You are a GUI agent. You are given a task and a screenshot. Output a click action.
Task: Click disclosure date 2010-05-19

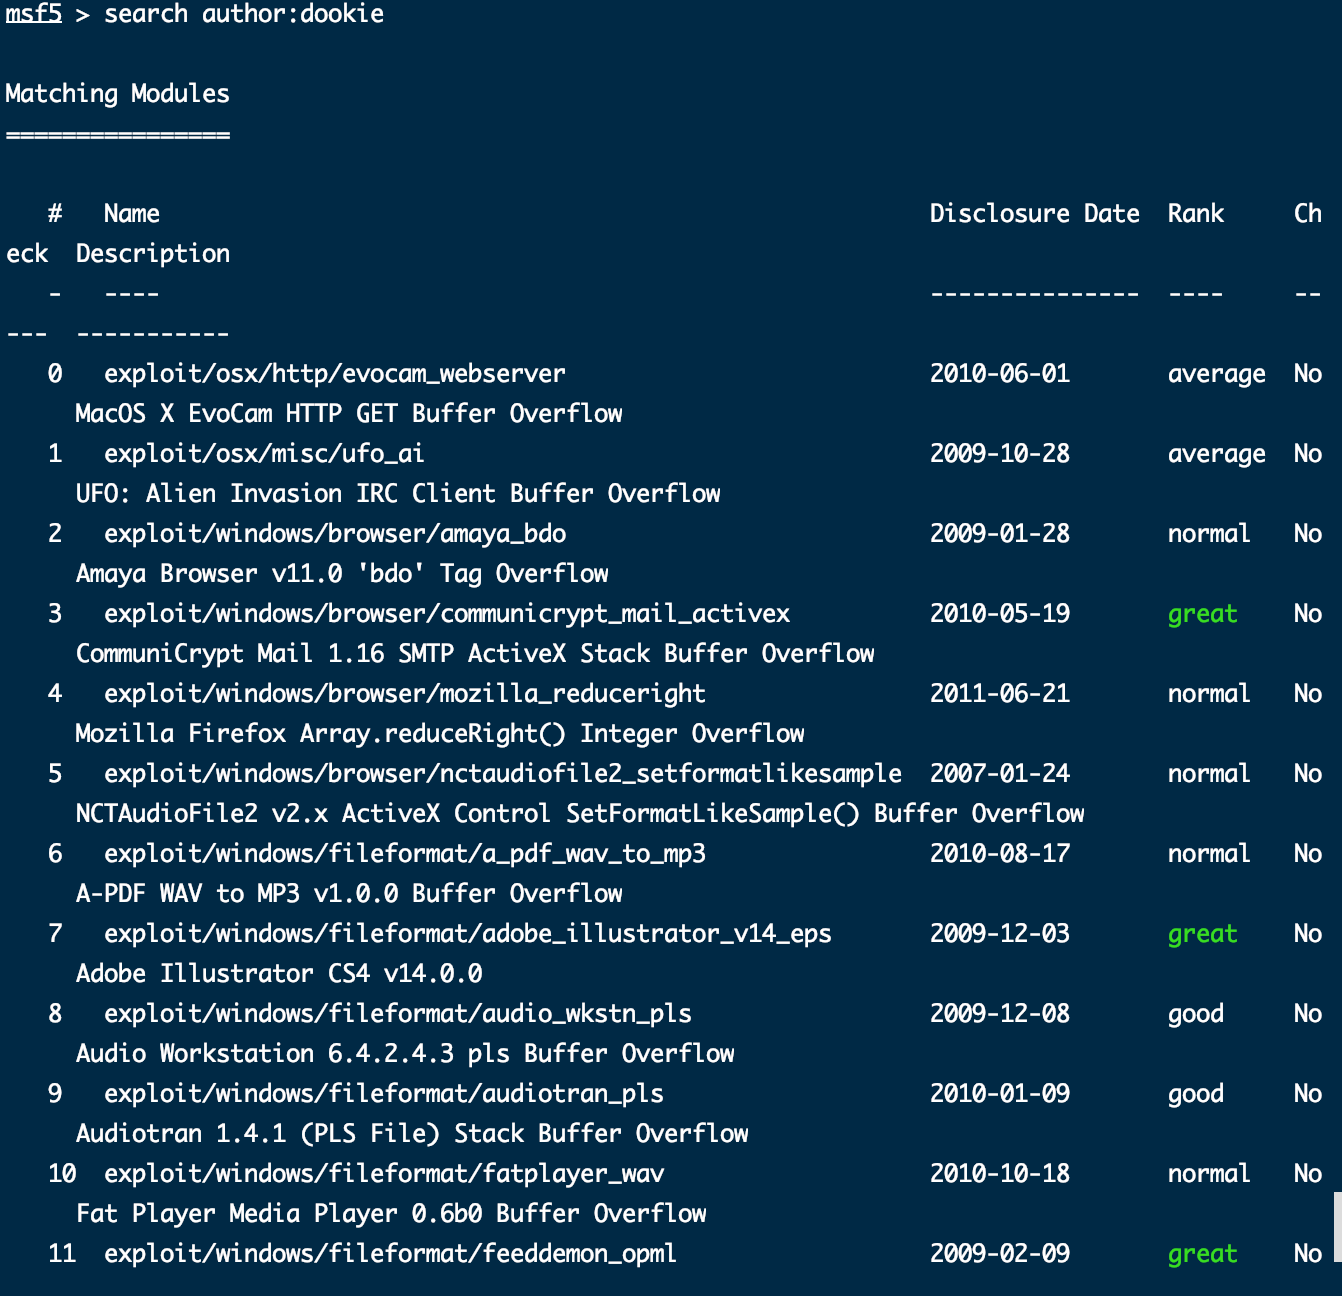pyautogui.click(x=1000, y=614)
